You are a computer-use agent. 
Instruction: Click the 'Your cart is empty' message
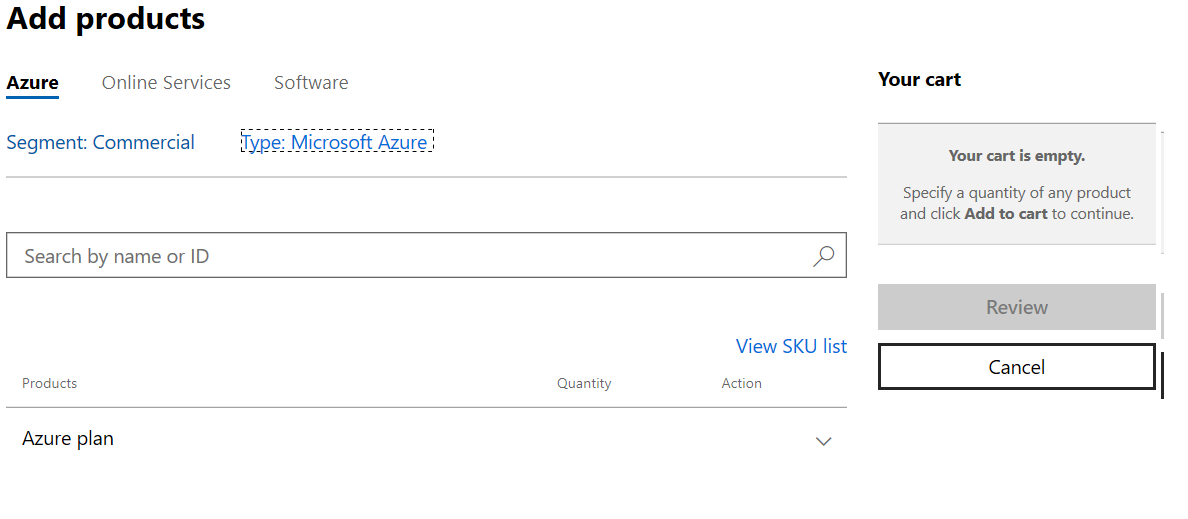pyautogui.click(x=1016, y=156)
